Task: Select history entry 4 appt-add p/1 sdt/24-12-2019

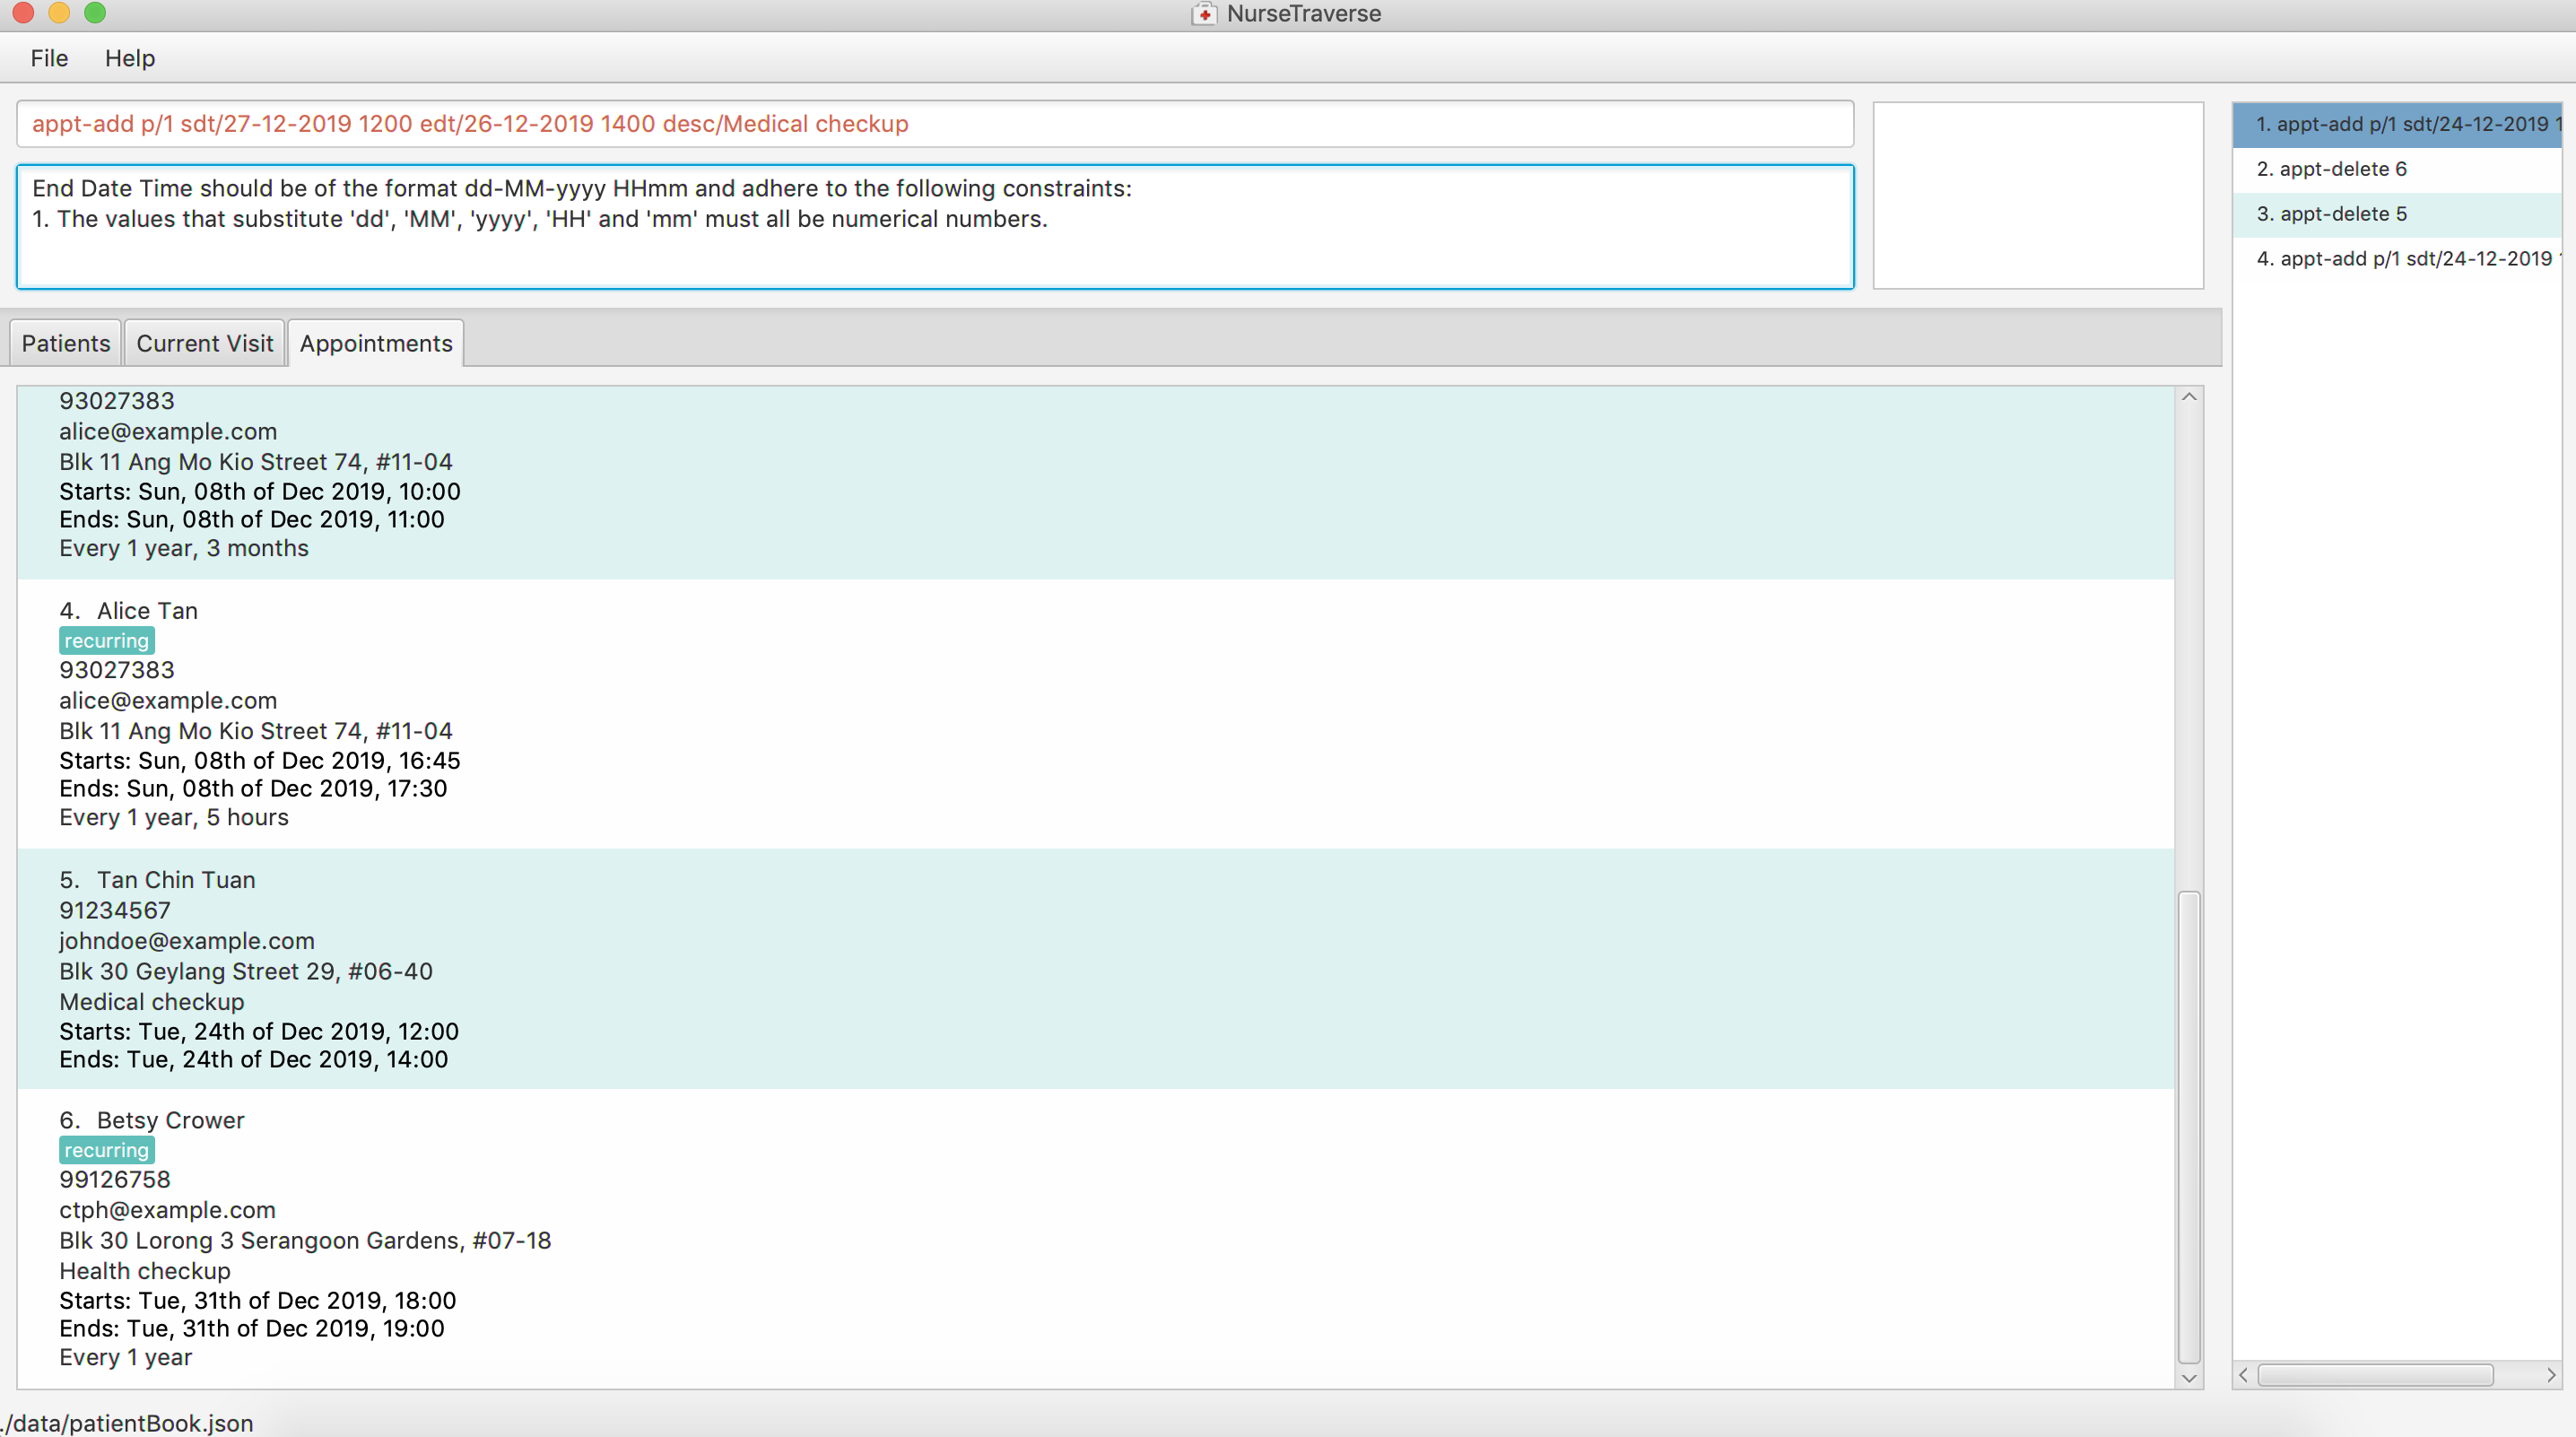Action: (2397, 259)
